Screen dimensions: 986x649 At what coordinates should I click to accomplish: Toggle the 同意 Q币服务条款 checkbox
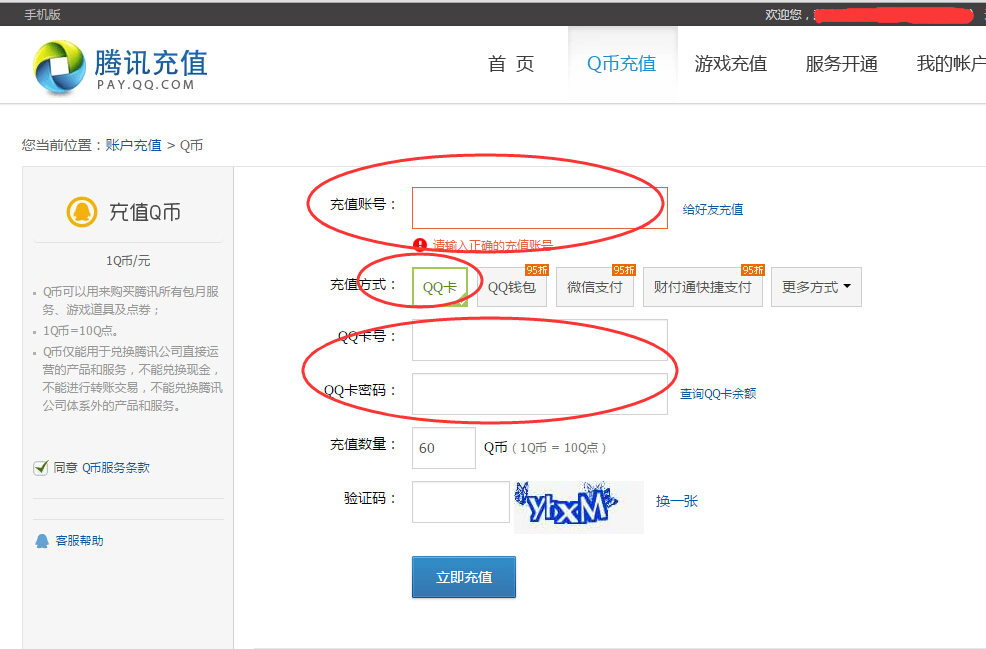(41, 467)
